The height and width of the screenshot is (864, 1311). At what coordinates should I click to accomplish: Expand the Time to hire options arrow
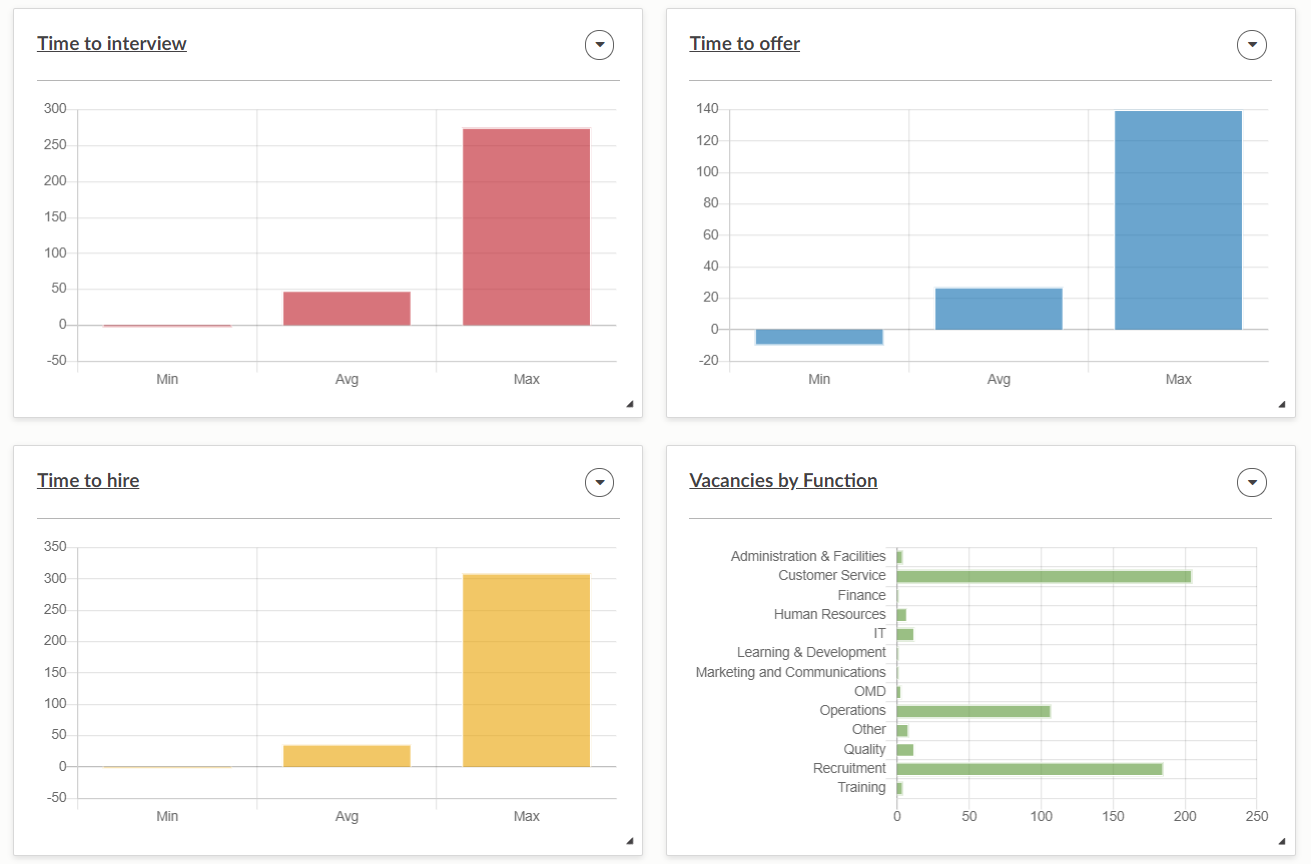(x=599, y=483)
